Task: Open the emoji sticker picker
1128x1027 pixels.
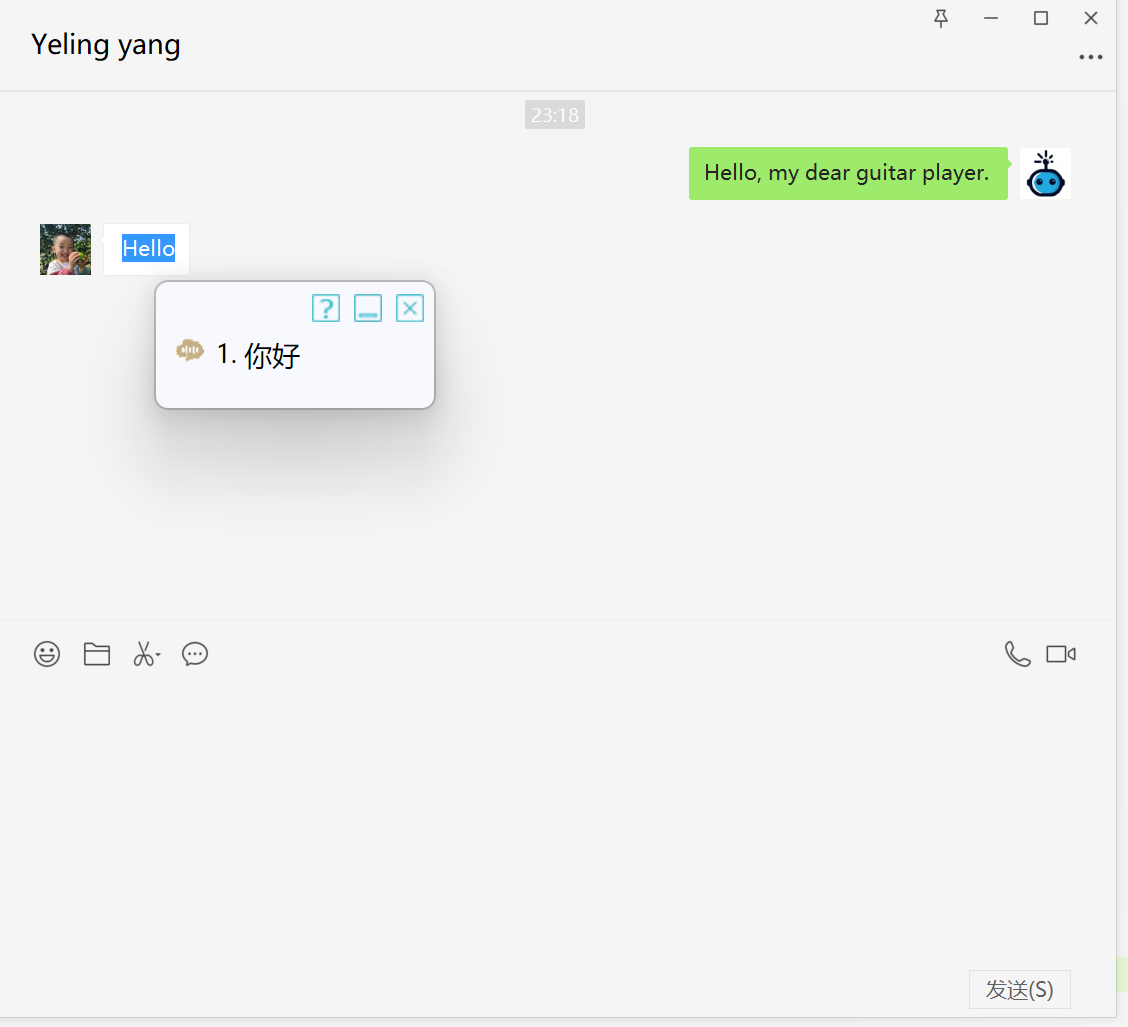Action: [x=47, y=654]
